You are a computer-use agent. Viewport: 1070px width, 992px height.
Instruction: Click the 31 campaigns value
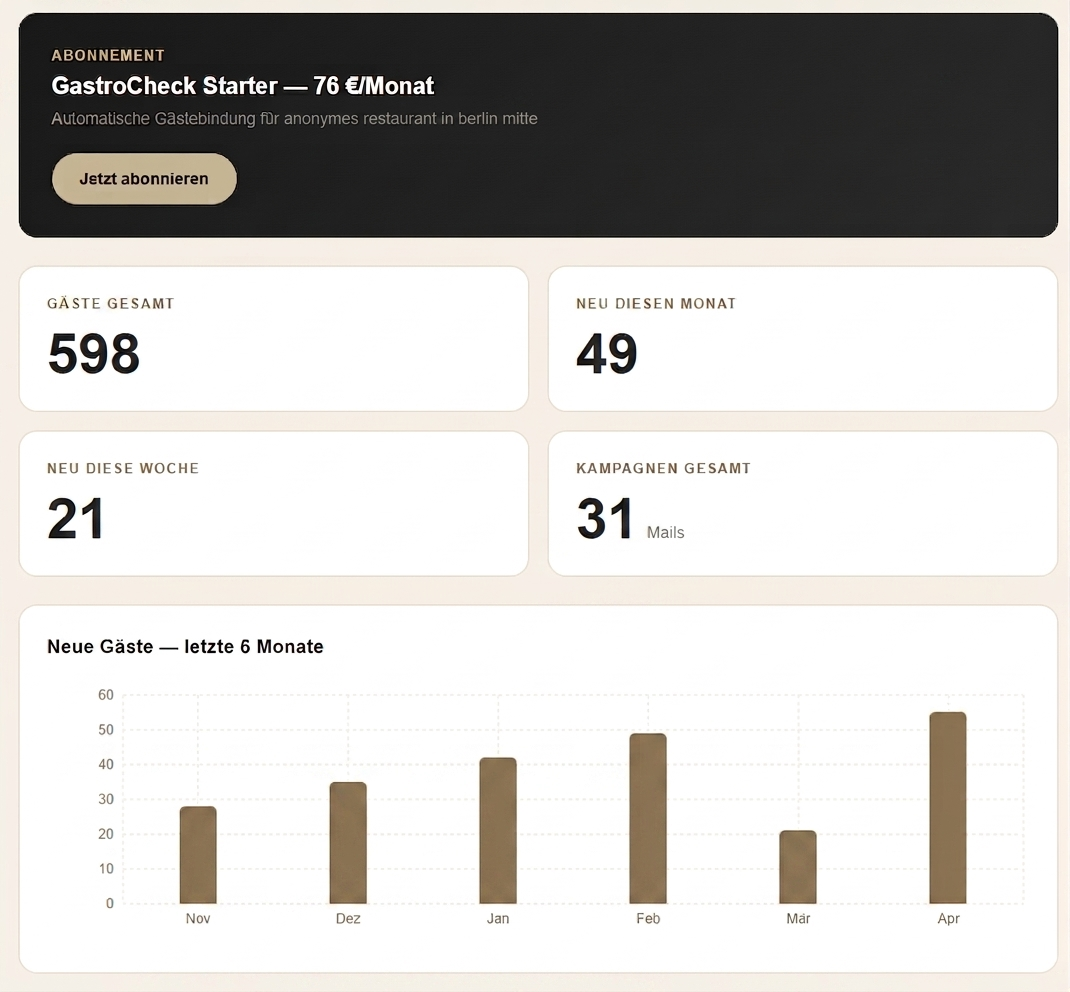605,519
